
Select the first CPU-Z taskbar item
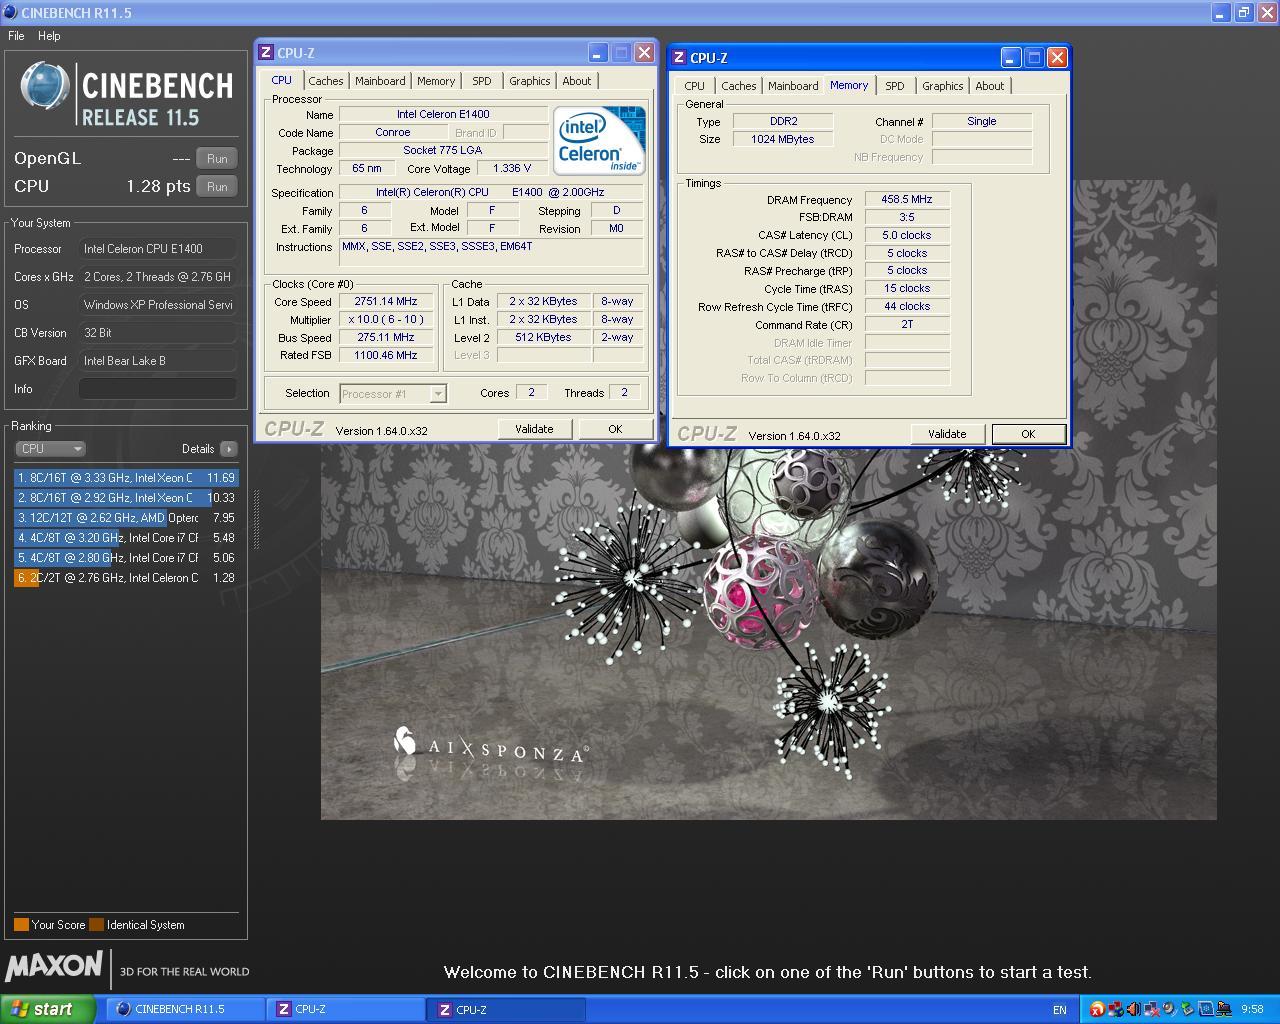click(x=346, y=1009)
